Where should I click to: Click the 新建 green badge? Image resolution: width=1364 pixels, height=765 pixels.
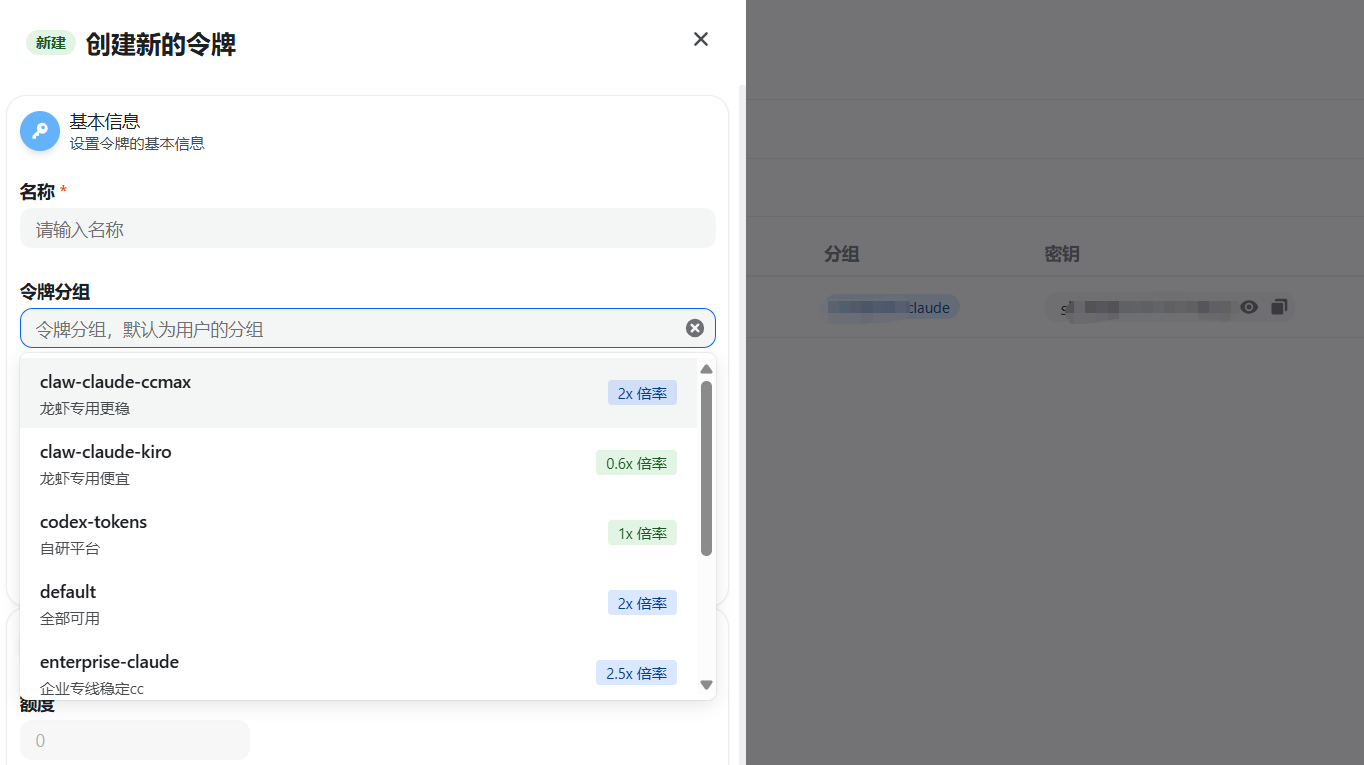point(51,43)
